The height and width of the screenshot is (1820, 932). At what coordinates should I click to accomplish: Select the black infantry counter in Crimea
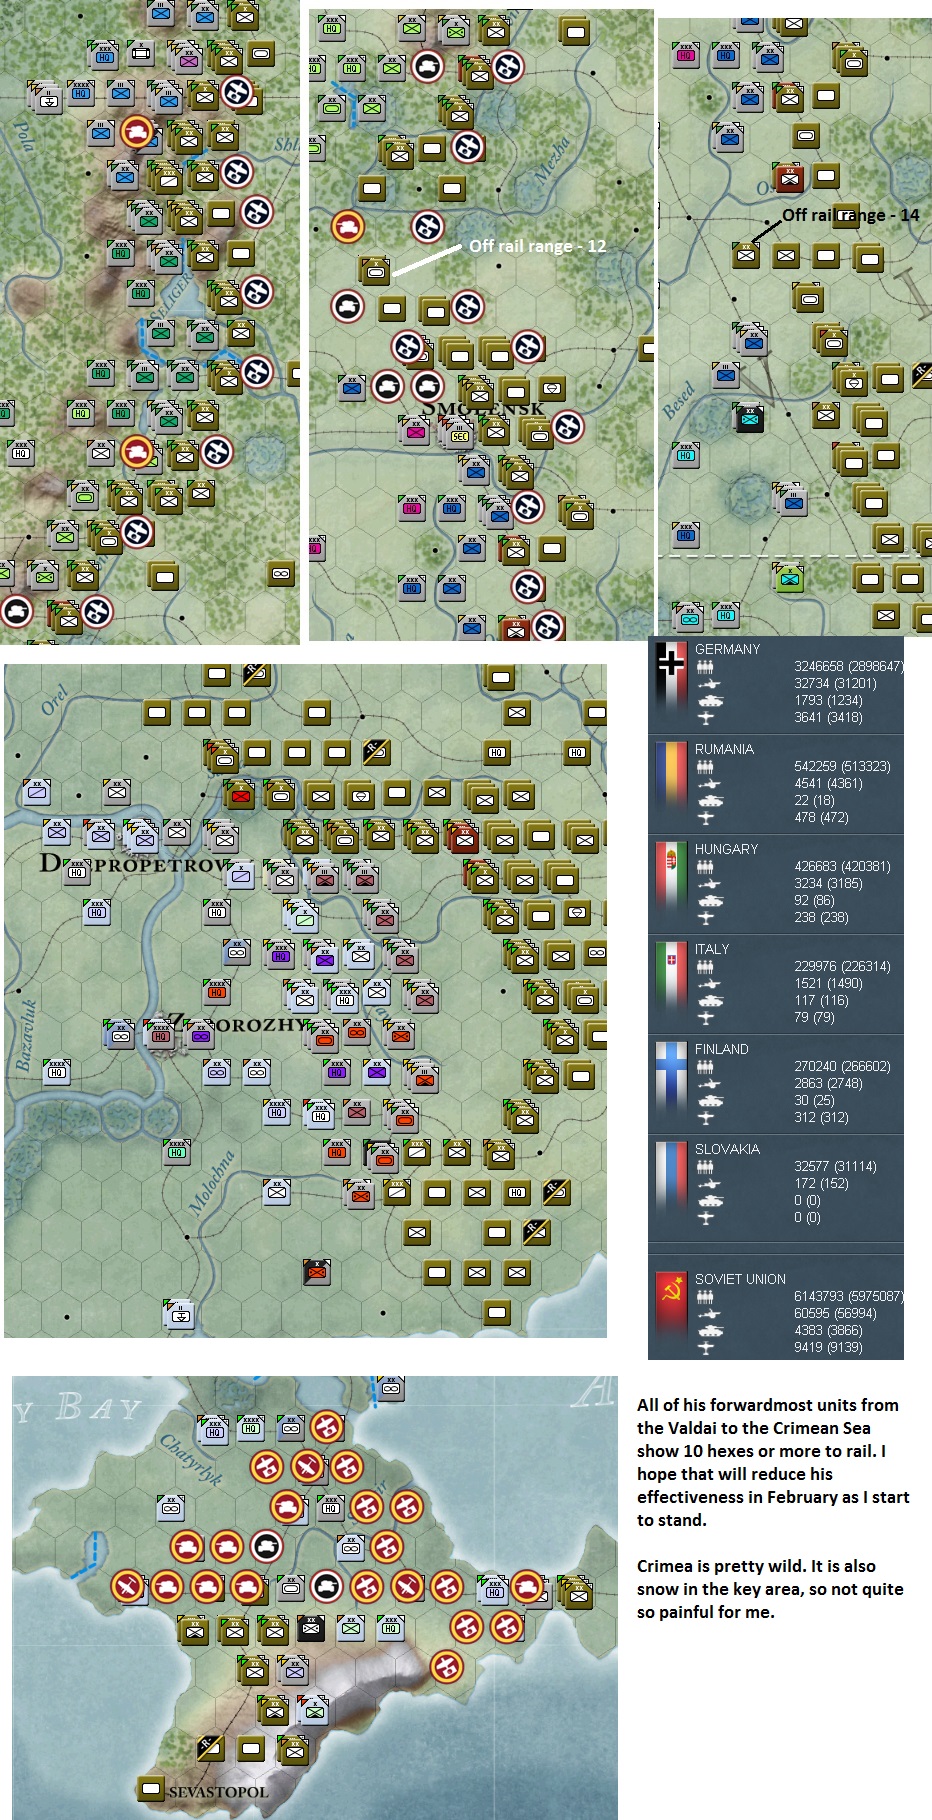click(311, 1629)
